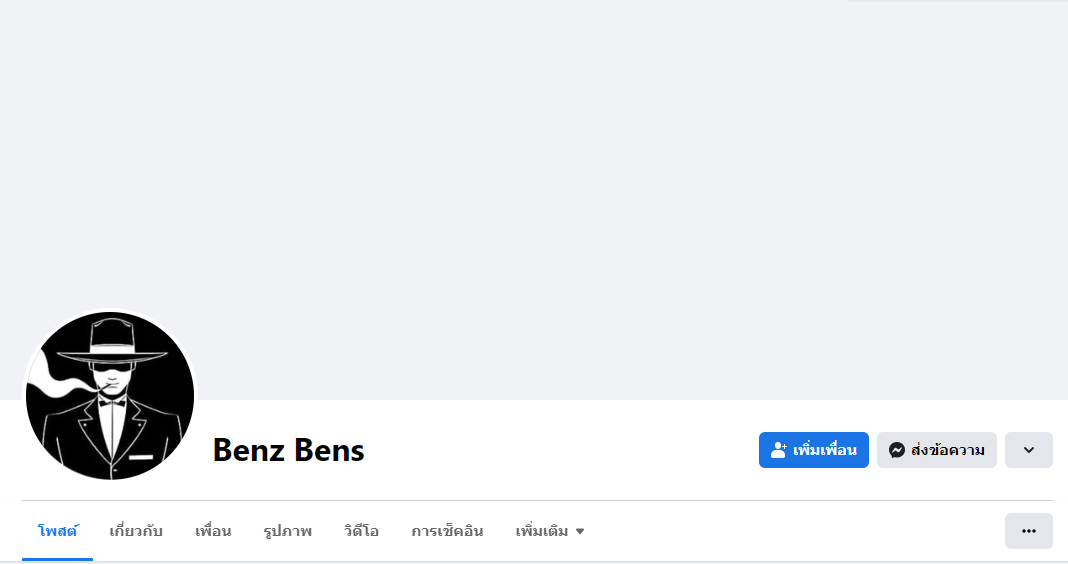The height and width of the screenshot is (564, 1068).
Task: Go to the เพื่อน tab
Action: click(x=213, y=531)
